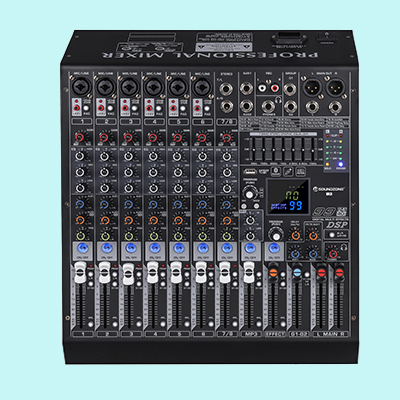Push the channel 2 red 48V phantom button
This screenshot has width=400, height=400.
click(x=101, y=108)
